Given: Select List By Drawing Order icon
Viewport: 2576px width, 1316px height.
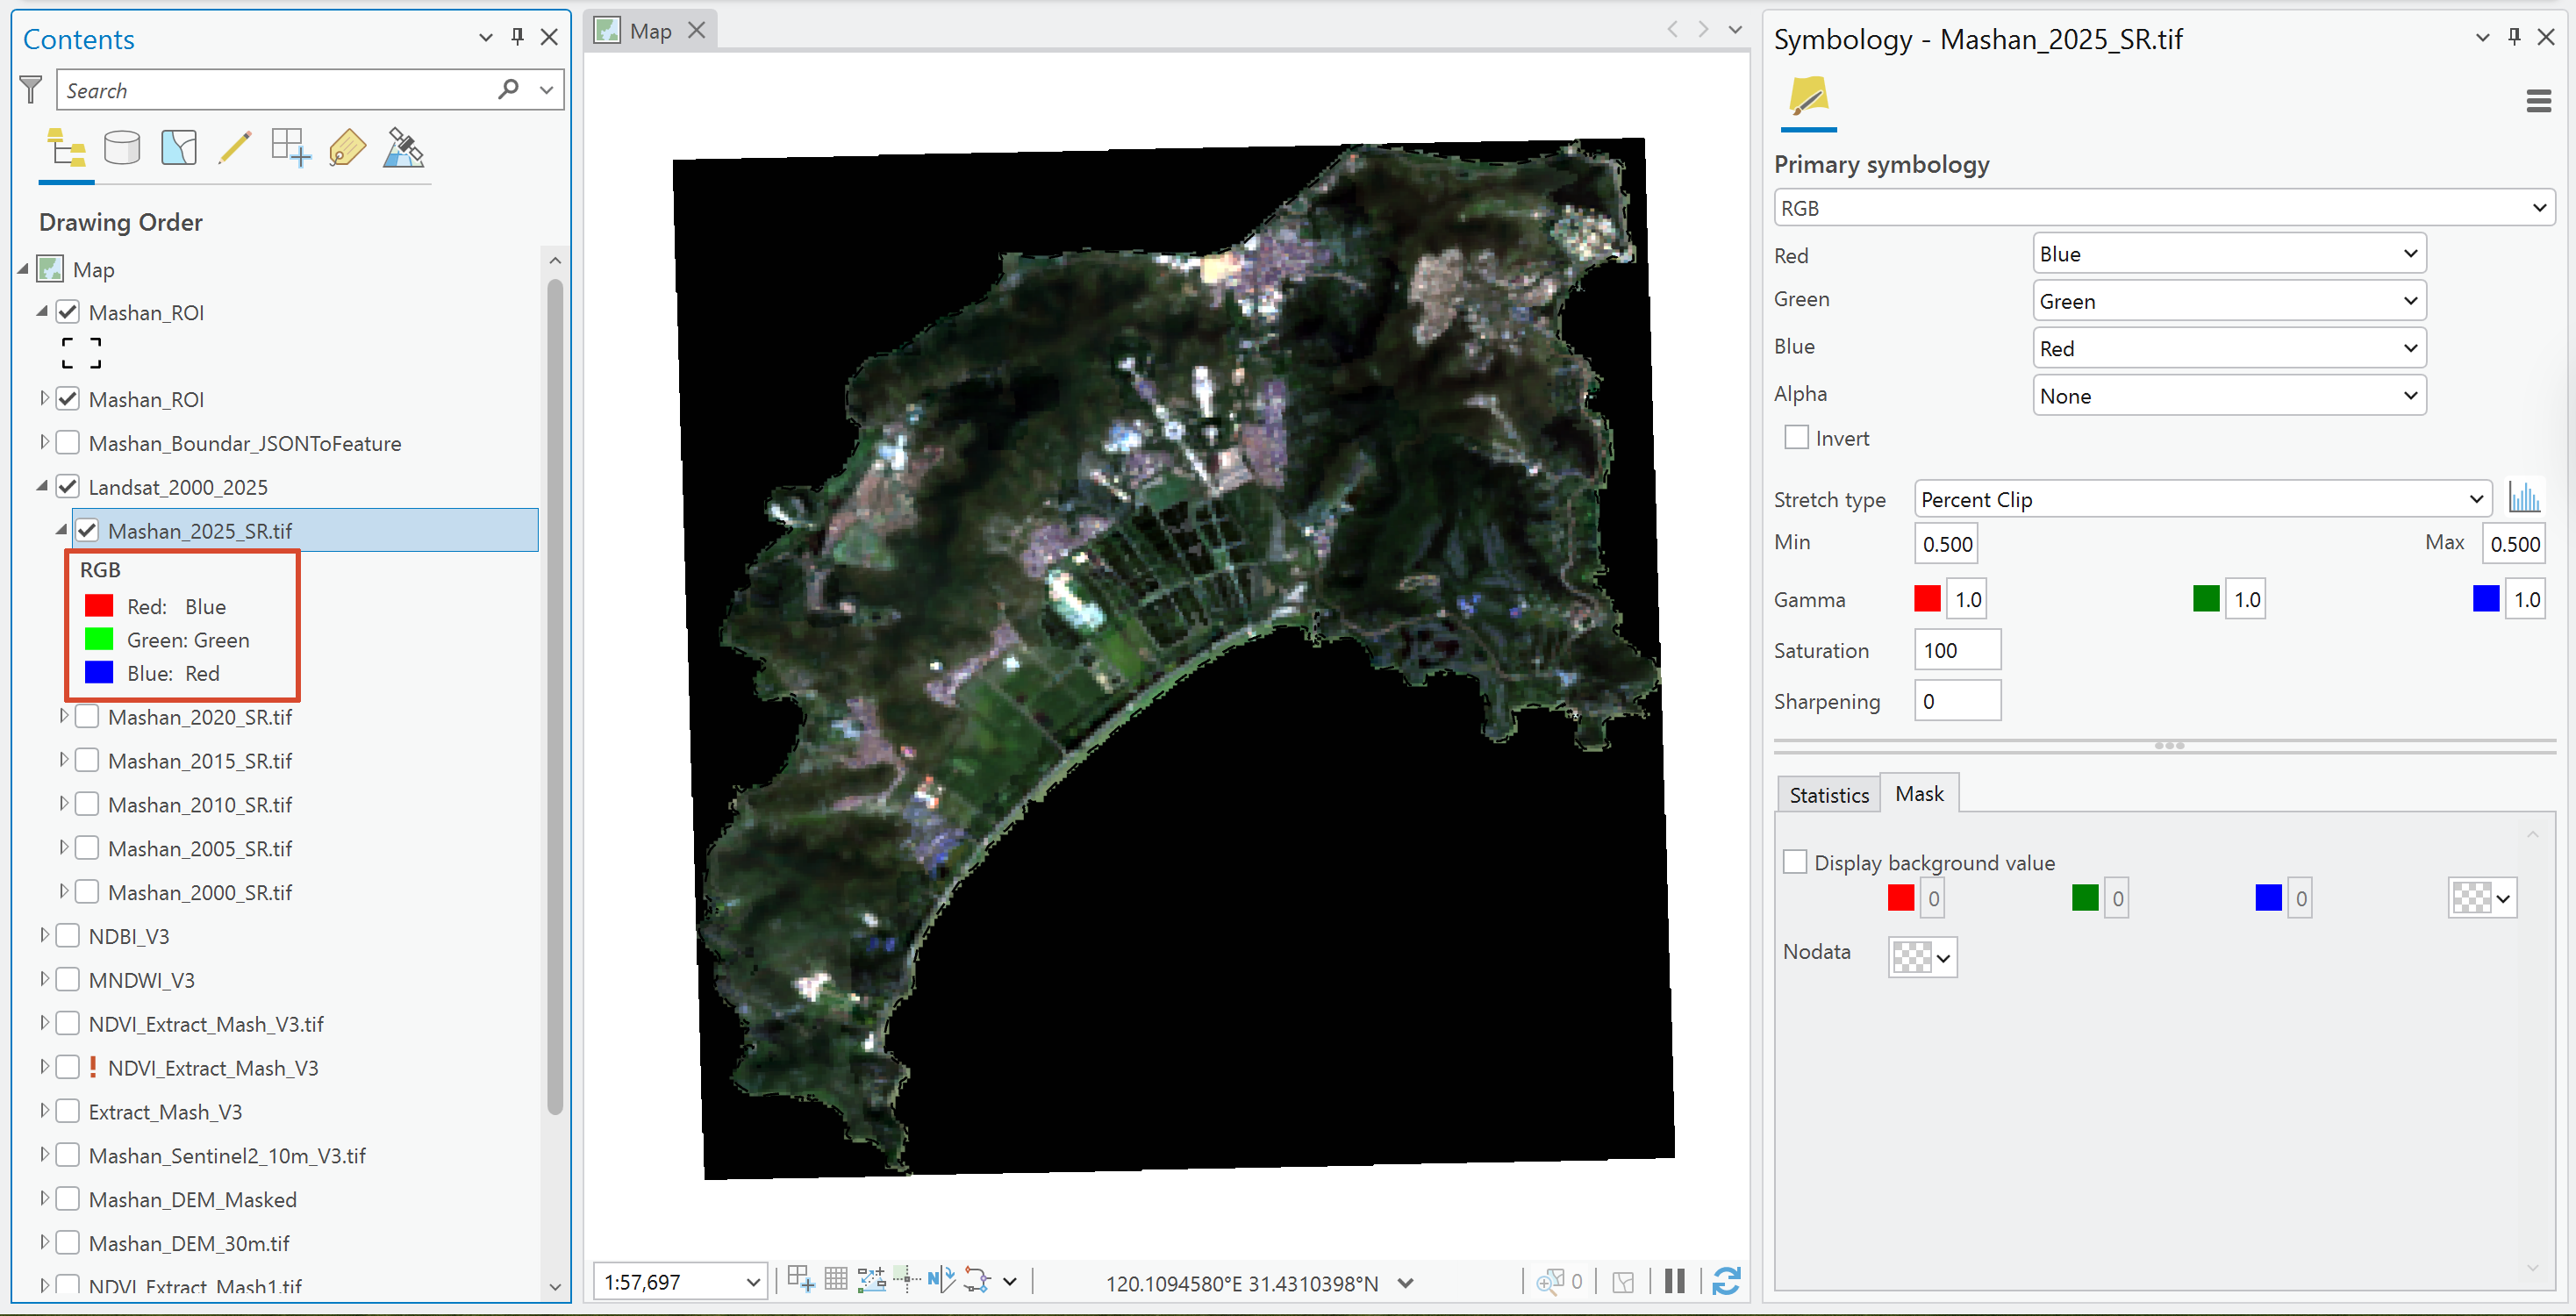Looking at the screenshot, I should click(x=66, y=148).
